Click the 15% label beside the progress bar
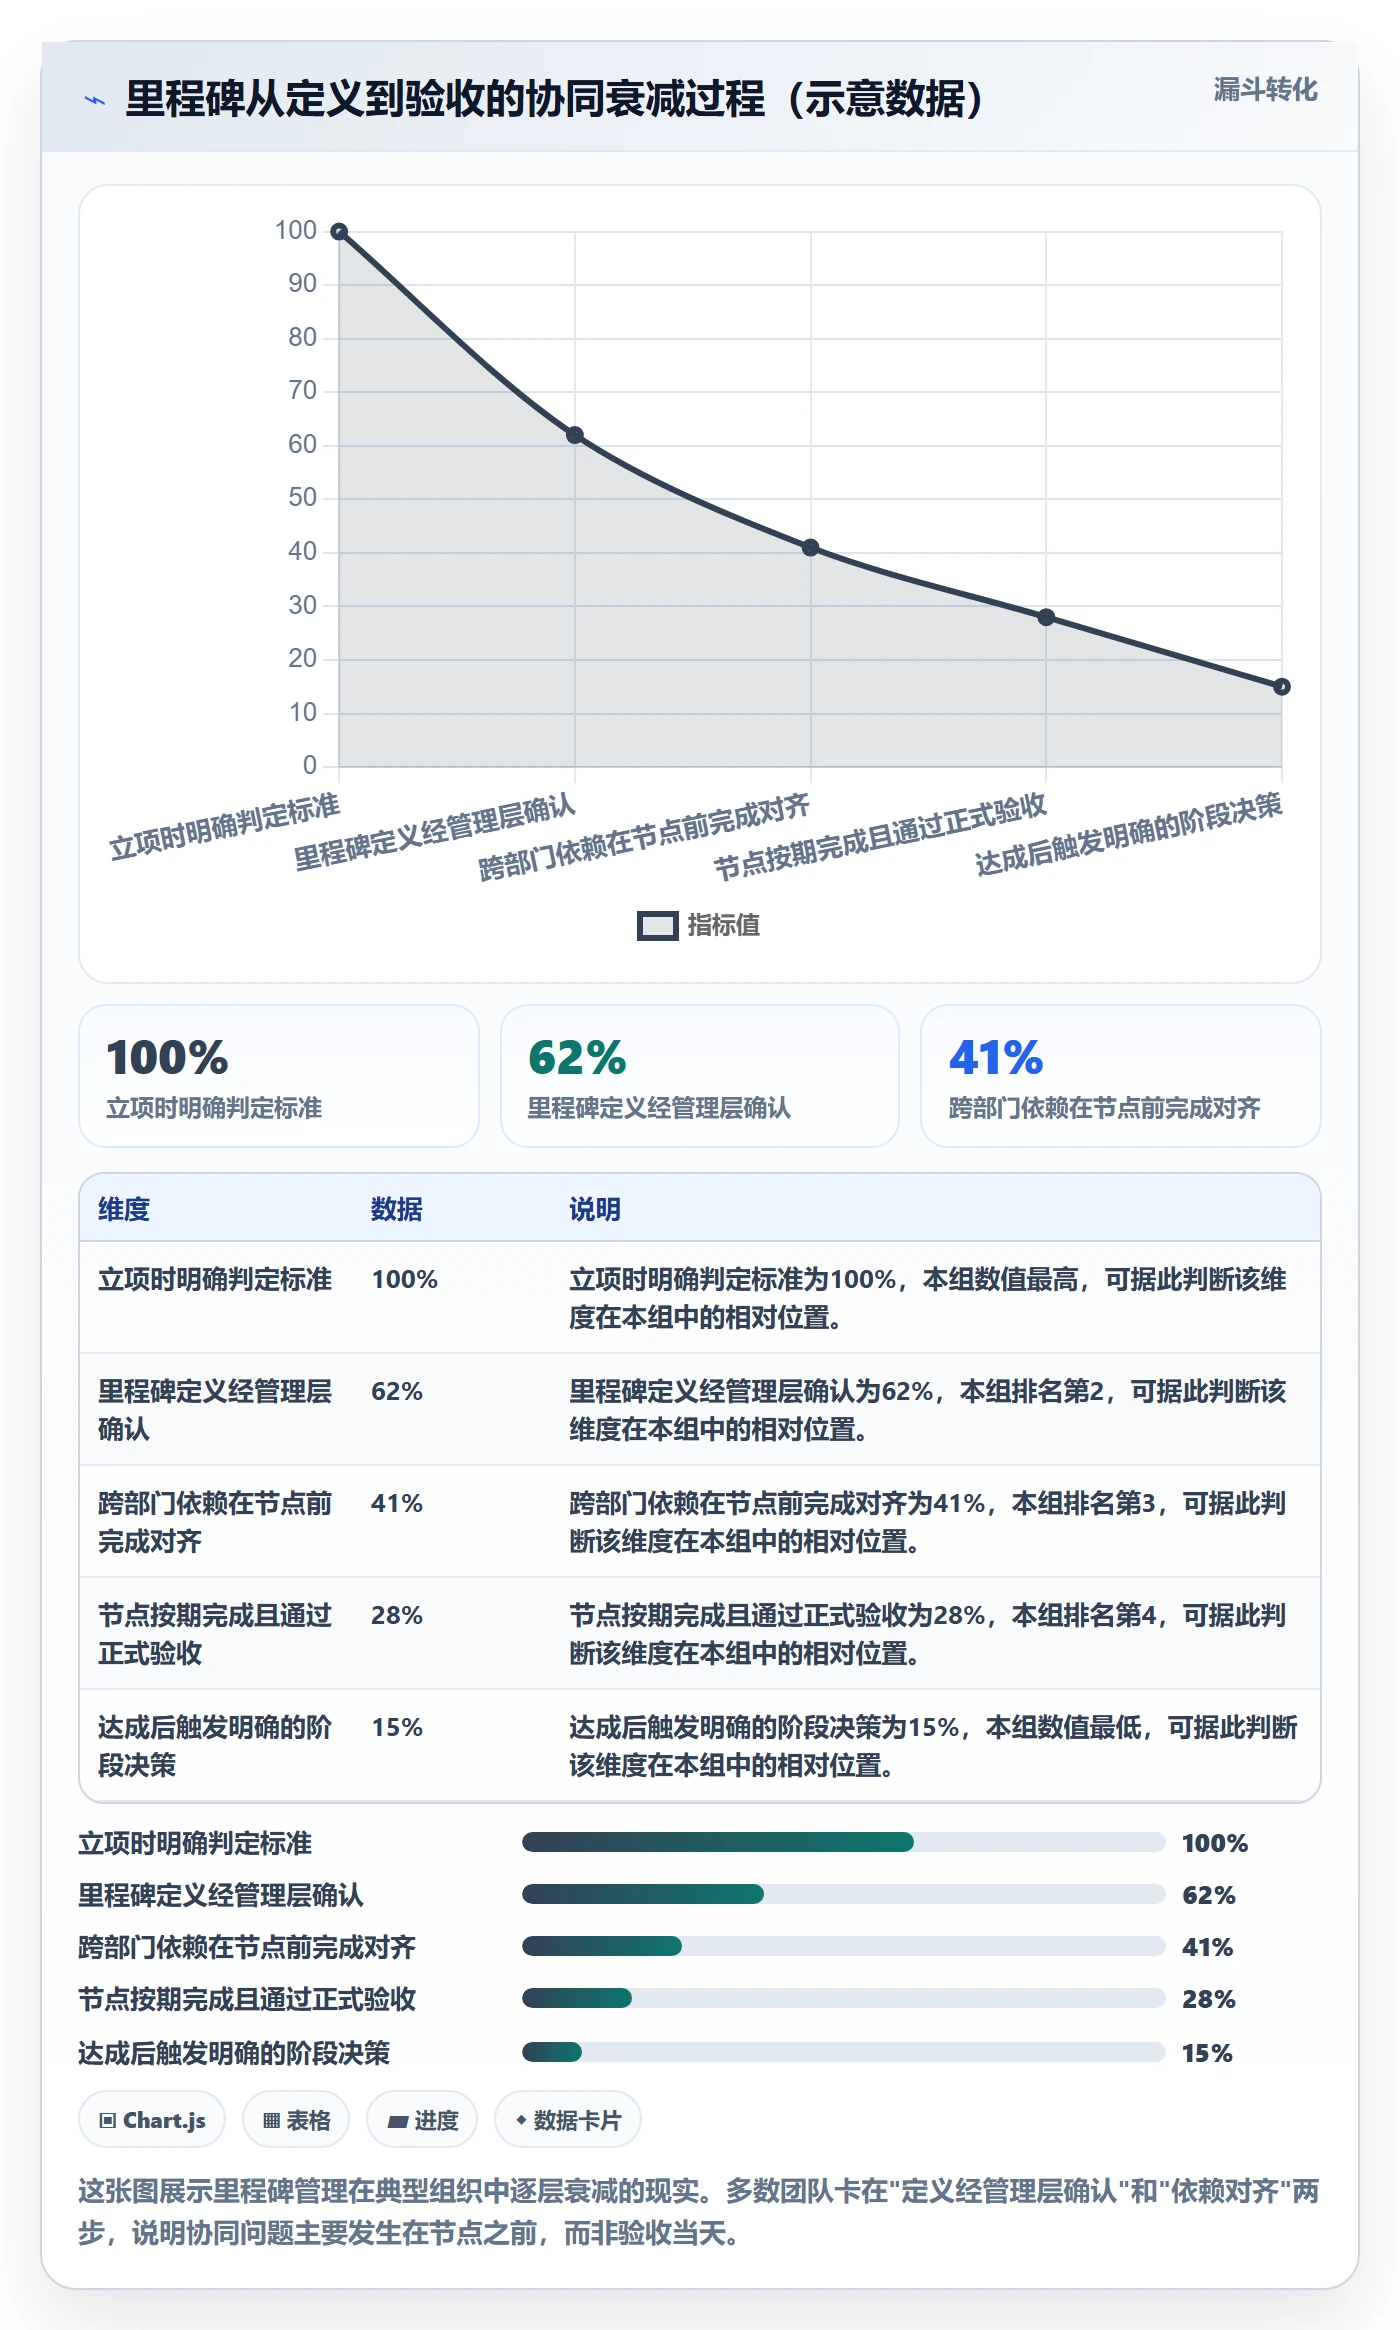The image size is (1400, 2330). 1207,2053
